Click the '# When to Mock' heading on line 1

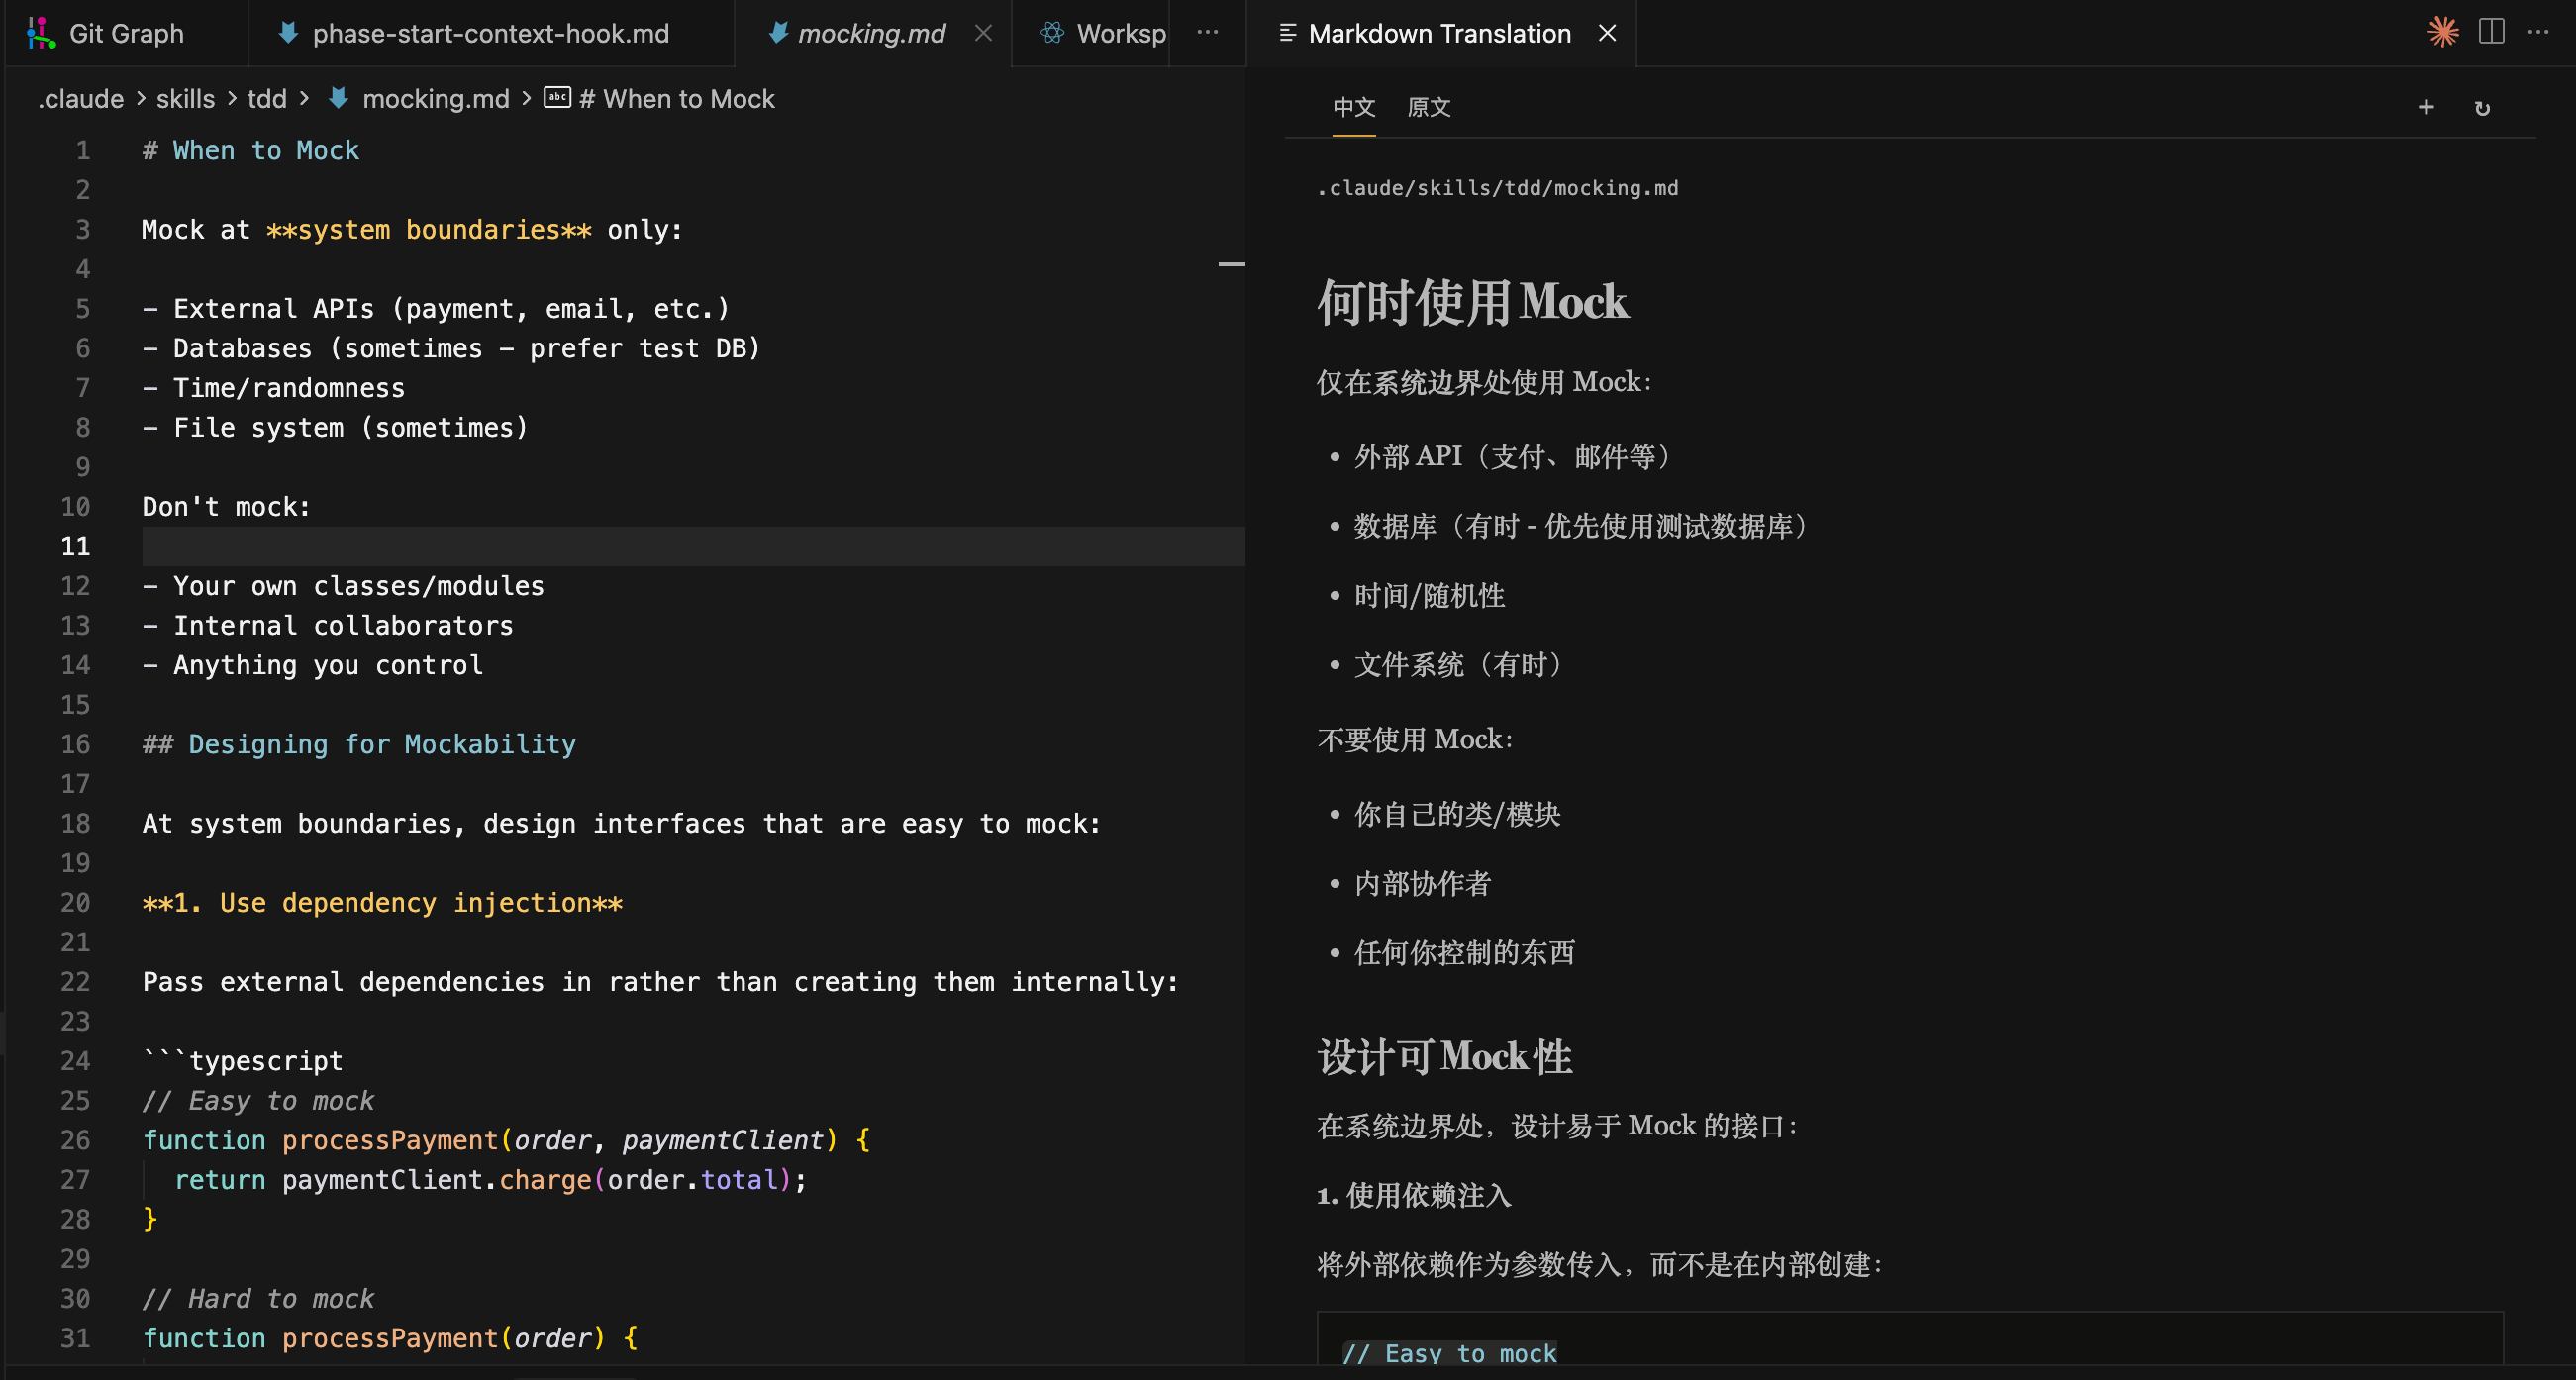[x=250, y=150]
